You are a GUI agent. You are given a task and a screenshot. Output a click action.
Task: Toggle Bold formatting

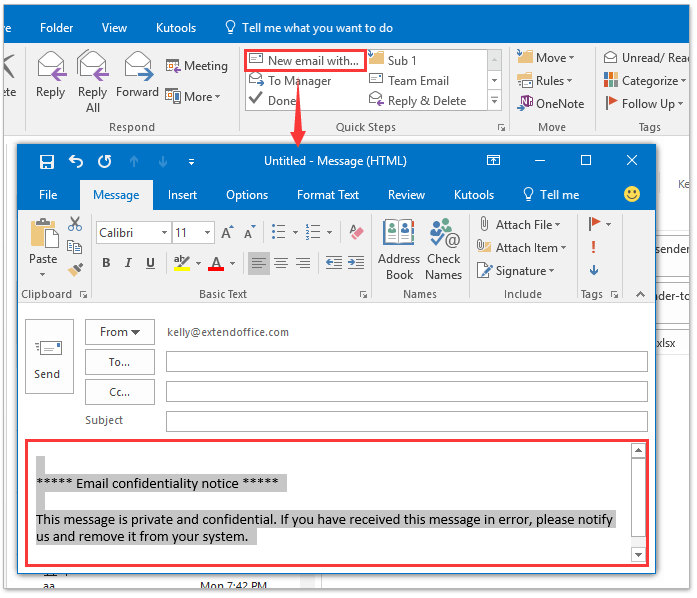(x=106, y=263)
